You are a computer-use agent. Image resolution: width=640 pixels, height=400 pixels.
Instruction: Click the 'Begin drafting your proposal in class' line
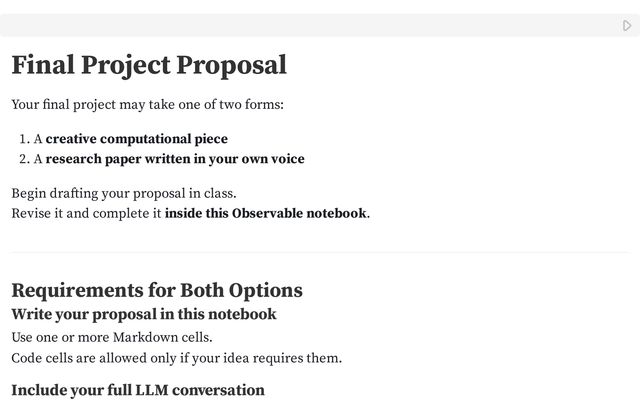[123, 193]
